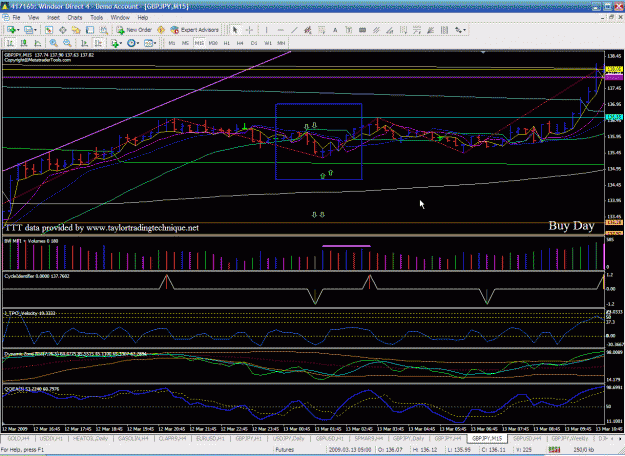Click the MetaTrader document icon beside File
This screenshot has height=456, width=625.
tap(6, 18)
